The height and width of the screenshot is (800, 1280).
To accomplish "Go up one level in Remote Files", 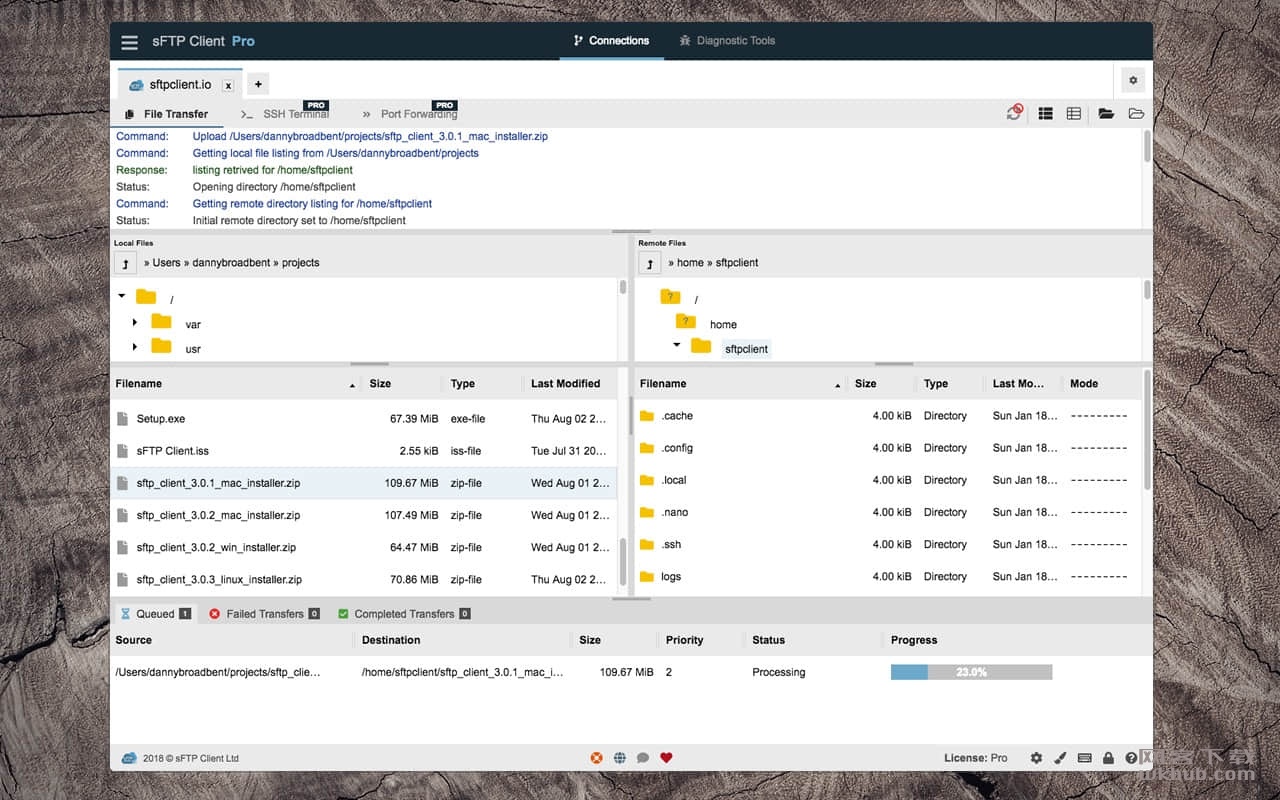I will (x=650, y=263).
